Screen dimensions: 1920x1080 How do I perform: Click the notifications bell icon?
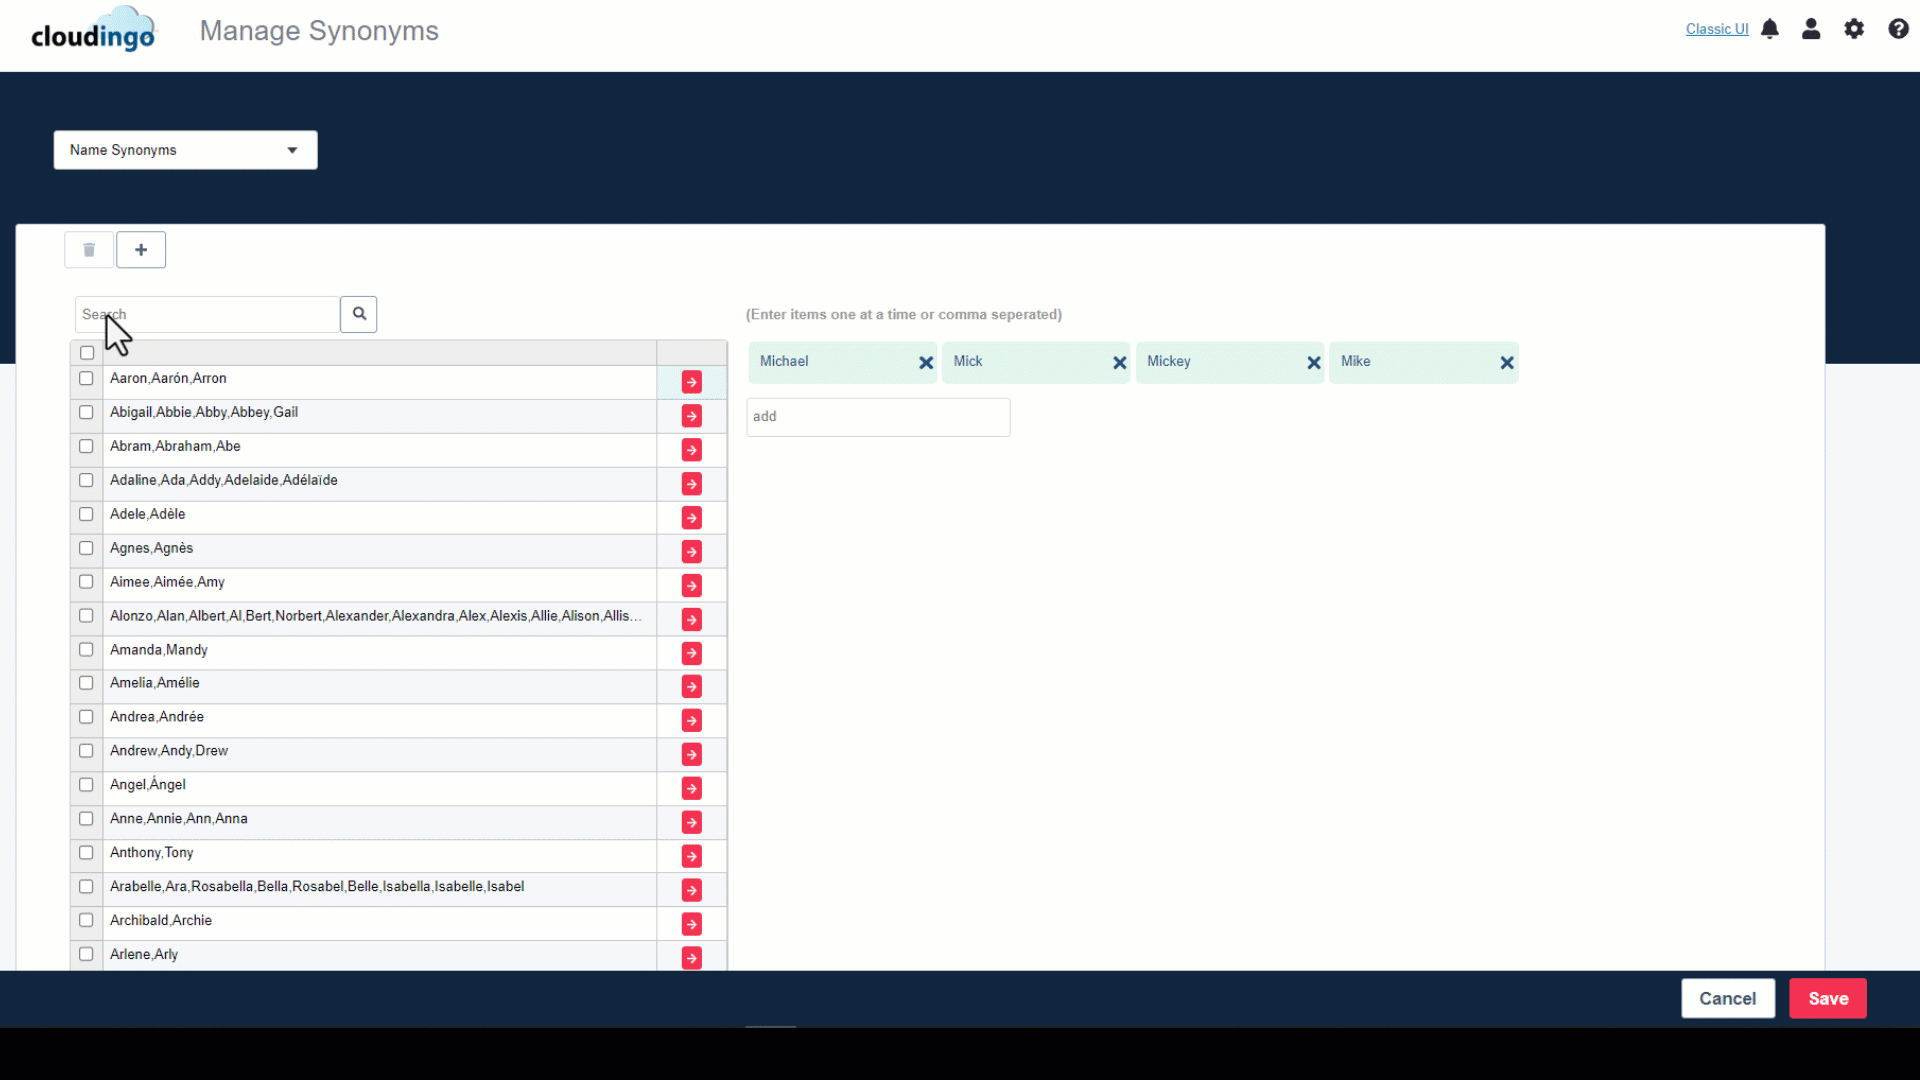tap(1770, 29)
